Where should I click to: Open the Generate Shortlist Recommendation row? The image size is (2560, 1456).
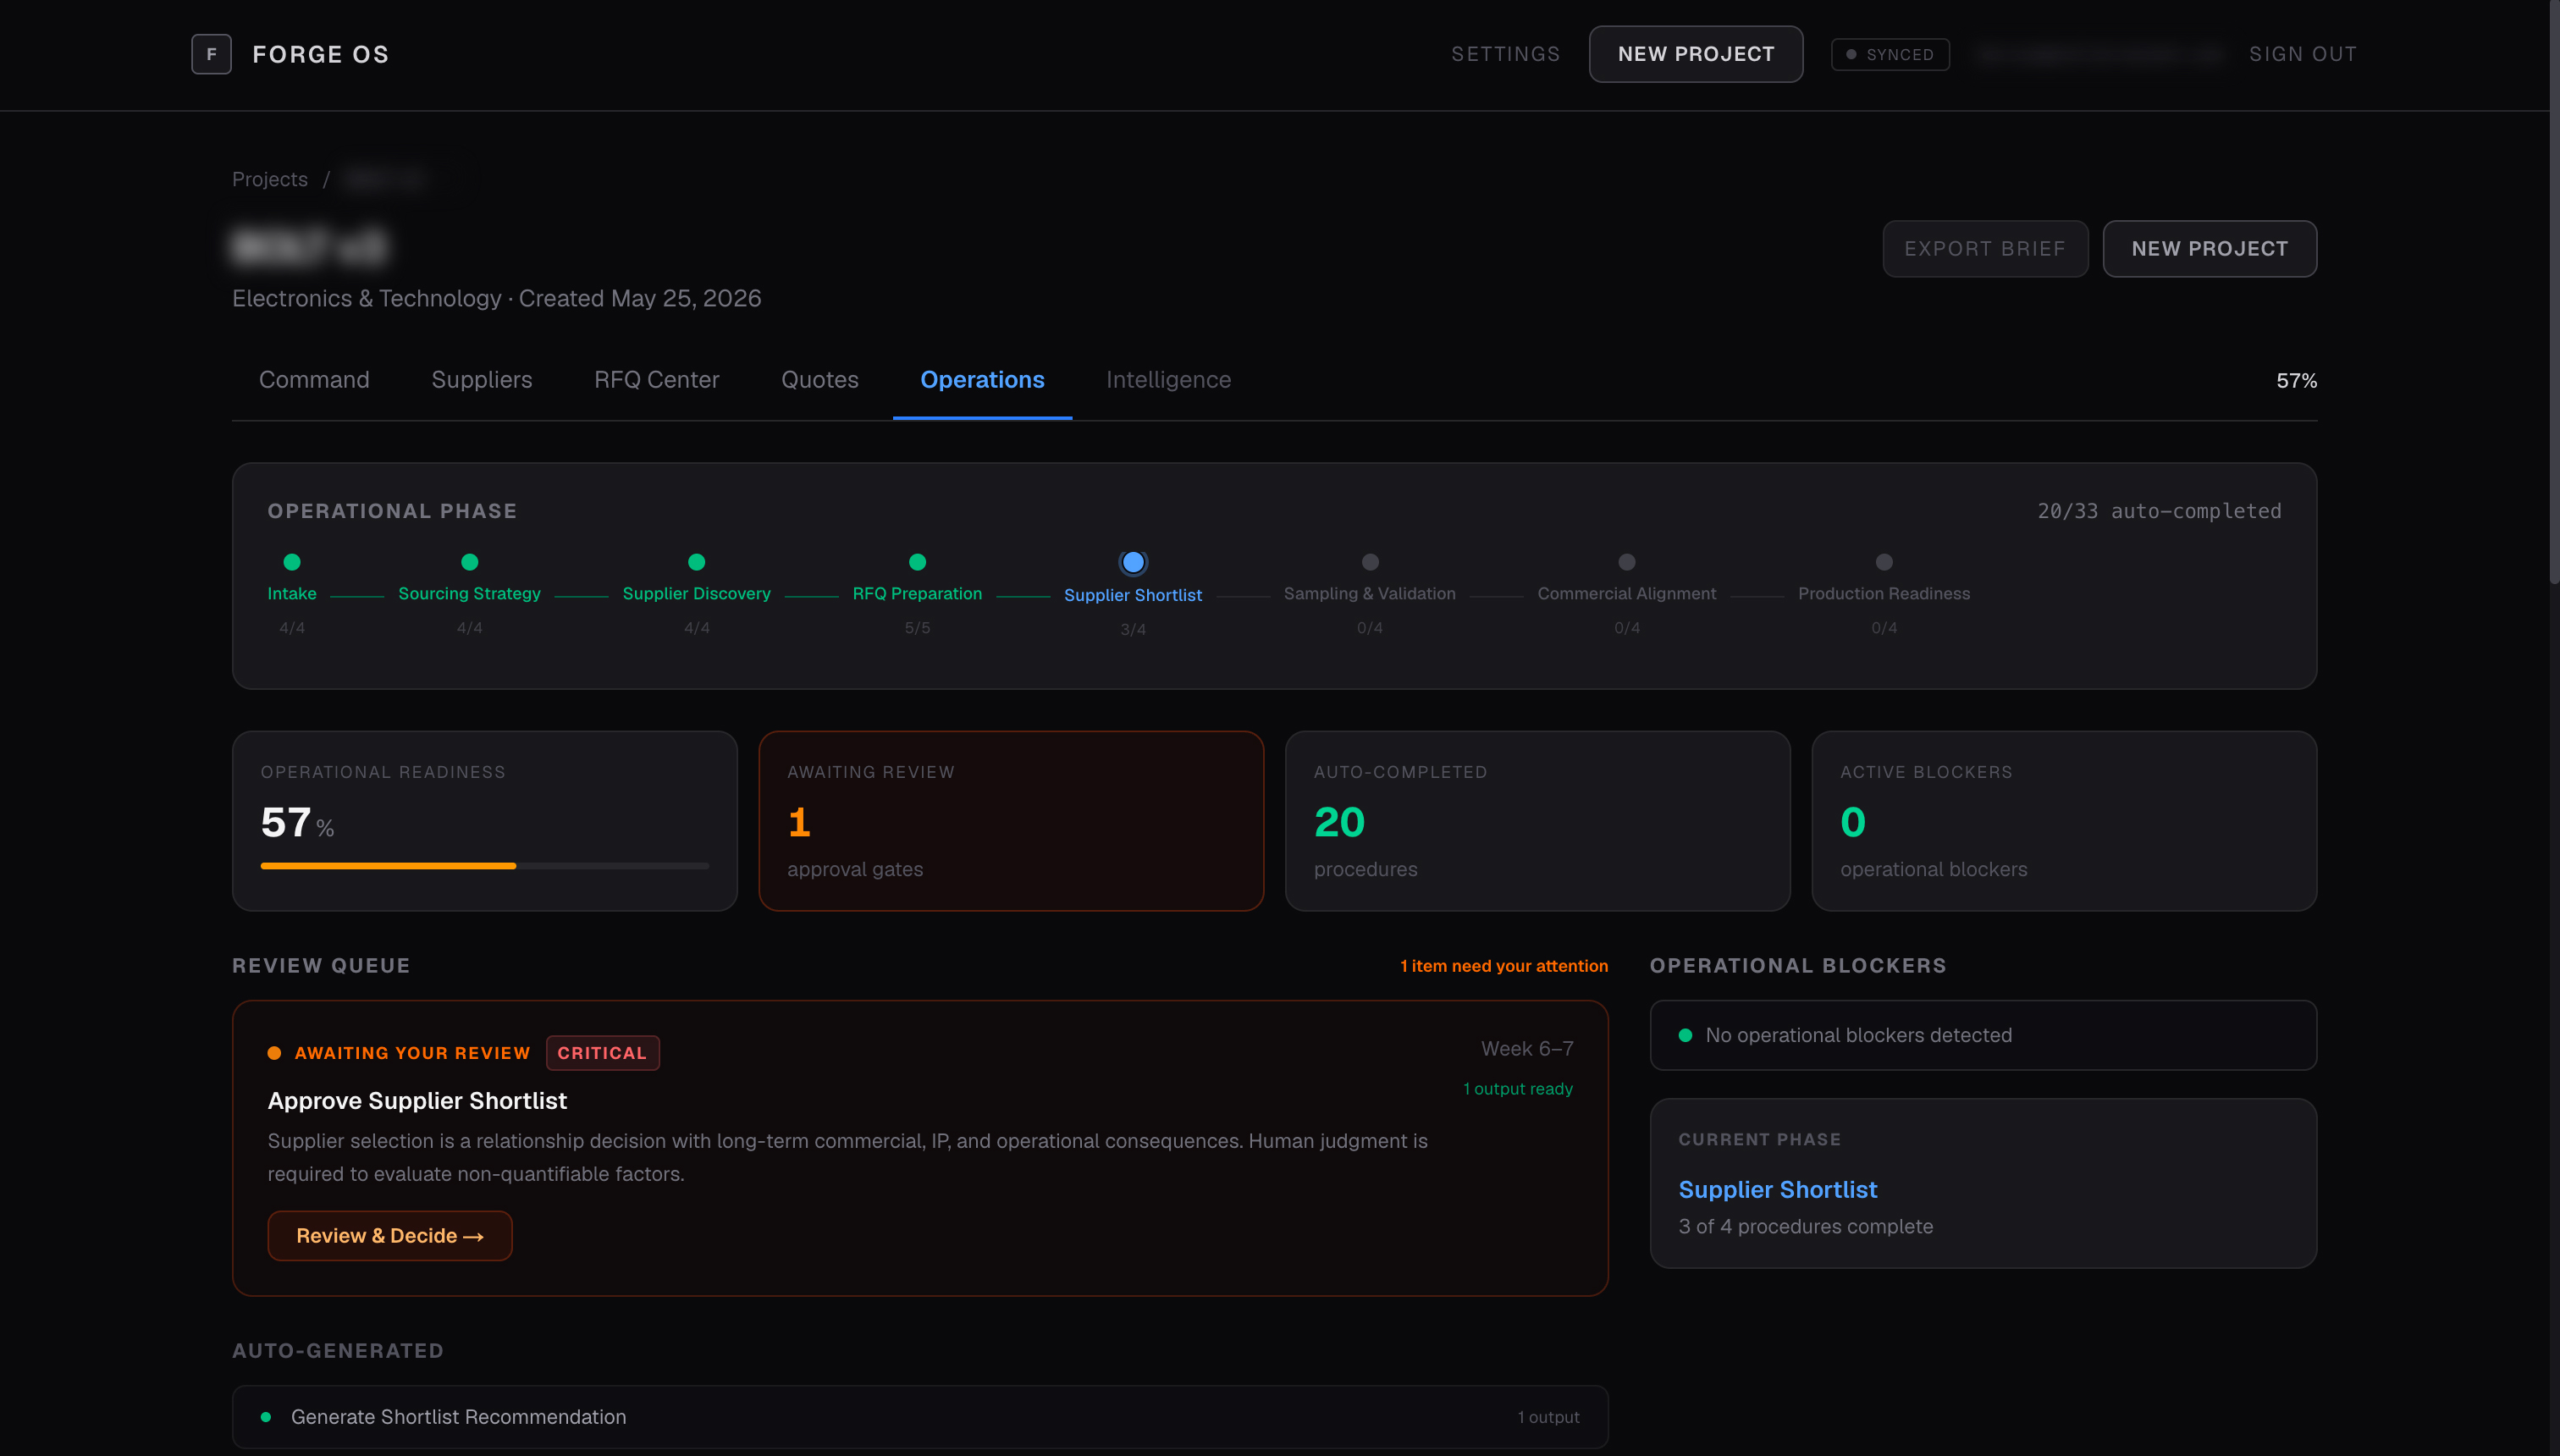(x=920, y=1417)
